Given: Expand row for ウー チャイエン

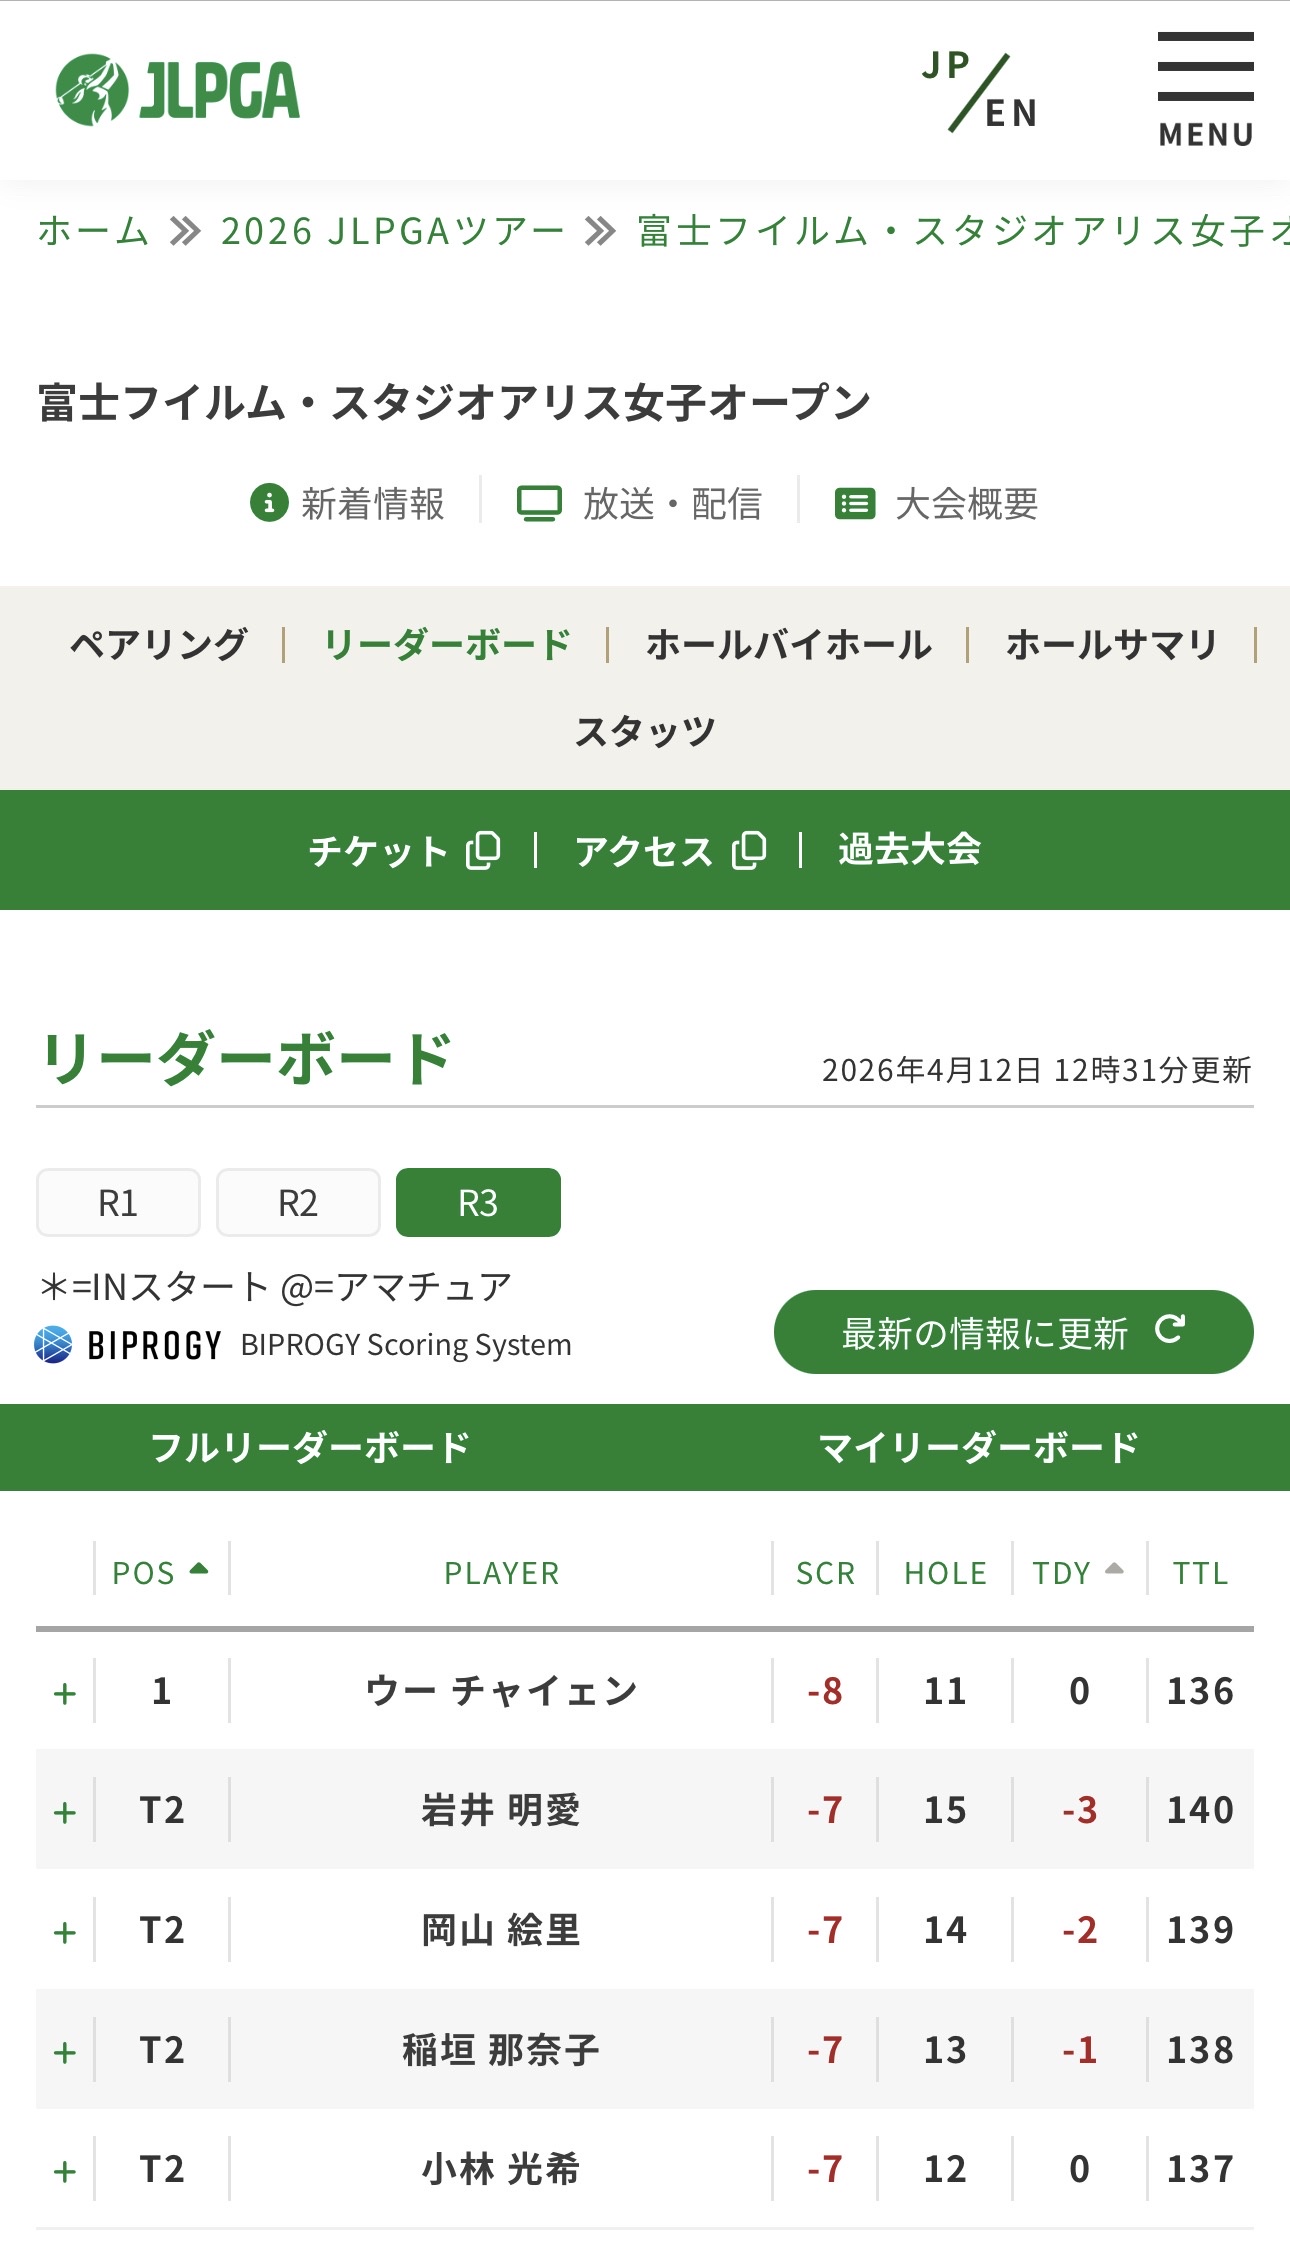Looking at the screenshot, I should coord(65,1692).
